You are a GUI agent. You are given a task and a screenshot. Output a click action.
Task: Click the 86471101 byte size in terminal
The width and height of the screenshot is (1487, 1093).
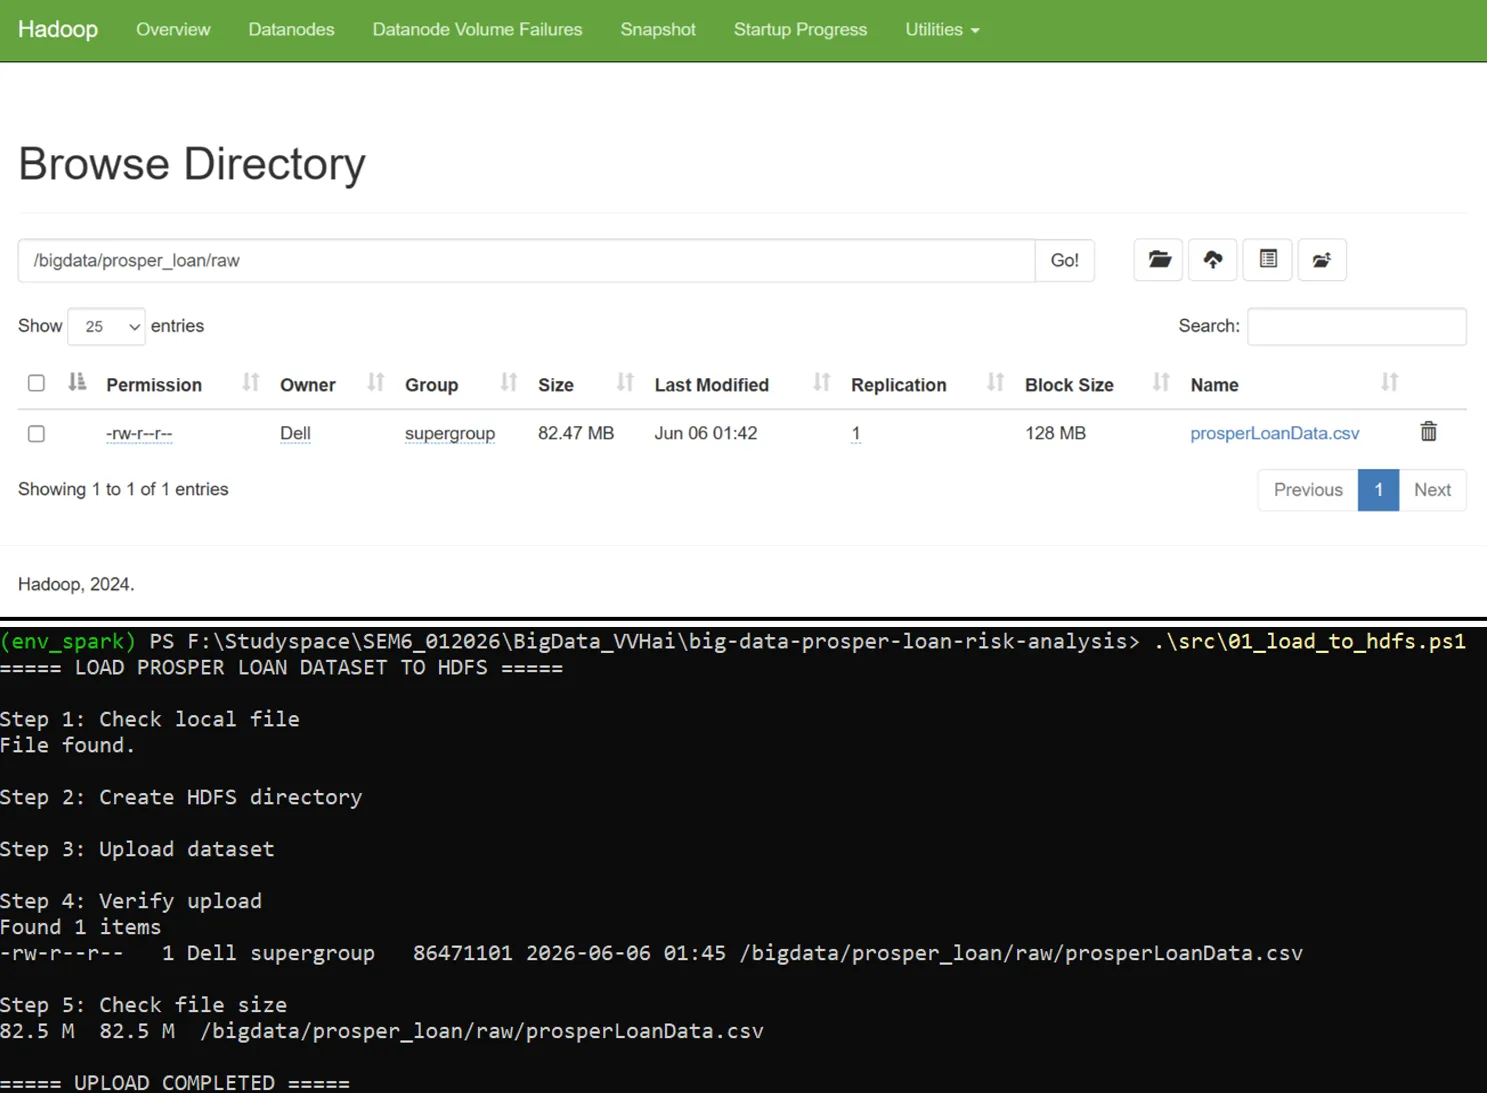click(463, 953)
